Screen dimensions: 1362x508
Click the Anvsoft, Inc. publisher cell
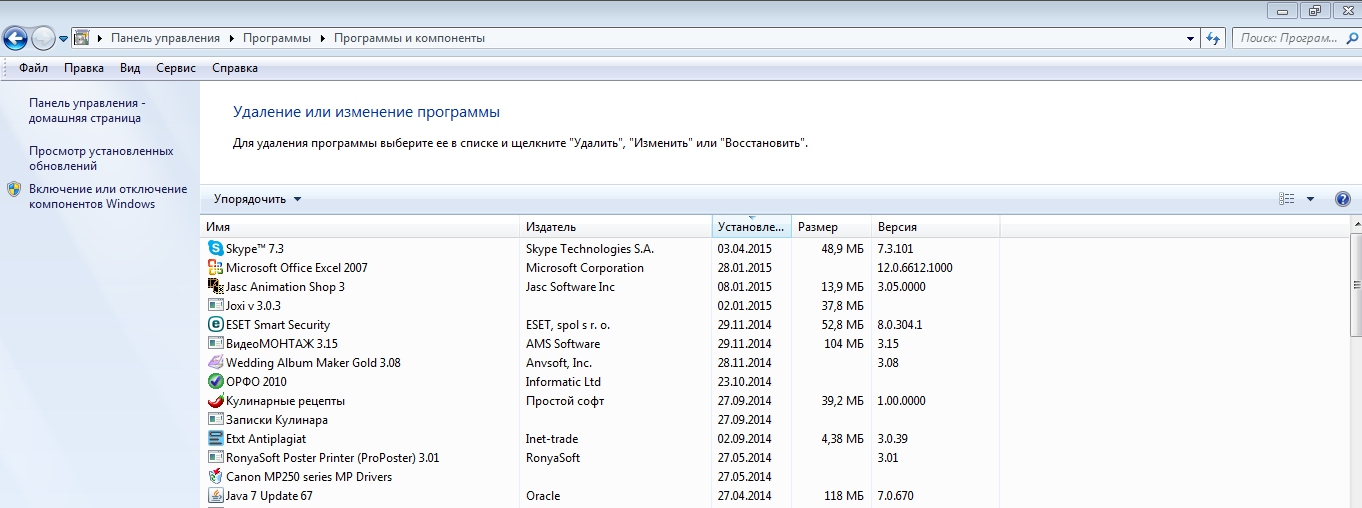pos(559,362)
